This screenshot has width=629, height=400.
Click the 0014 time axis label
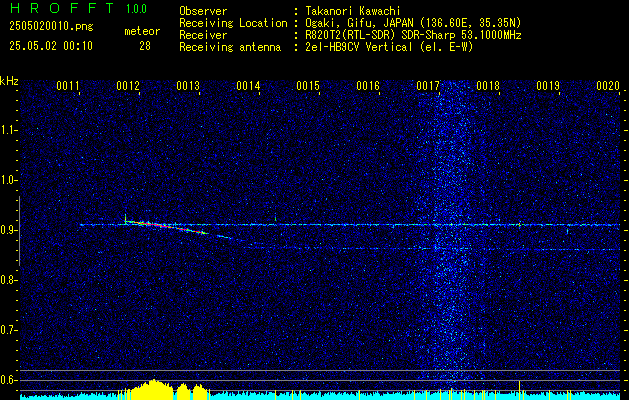coord(248,85)
